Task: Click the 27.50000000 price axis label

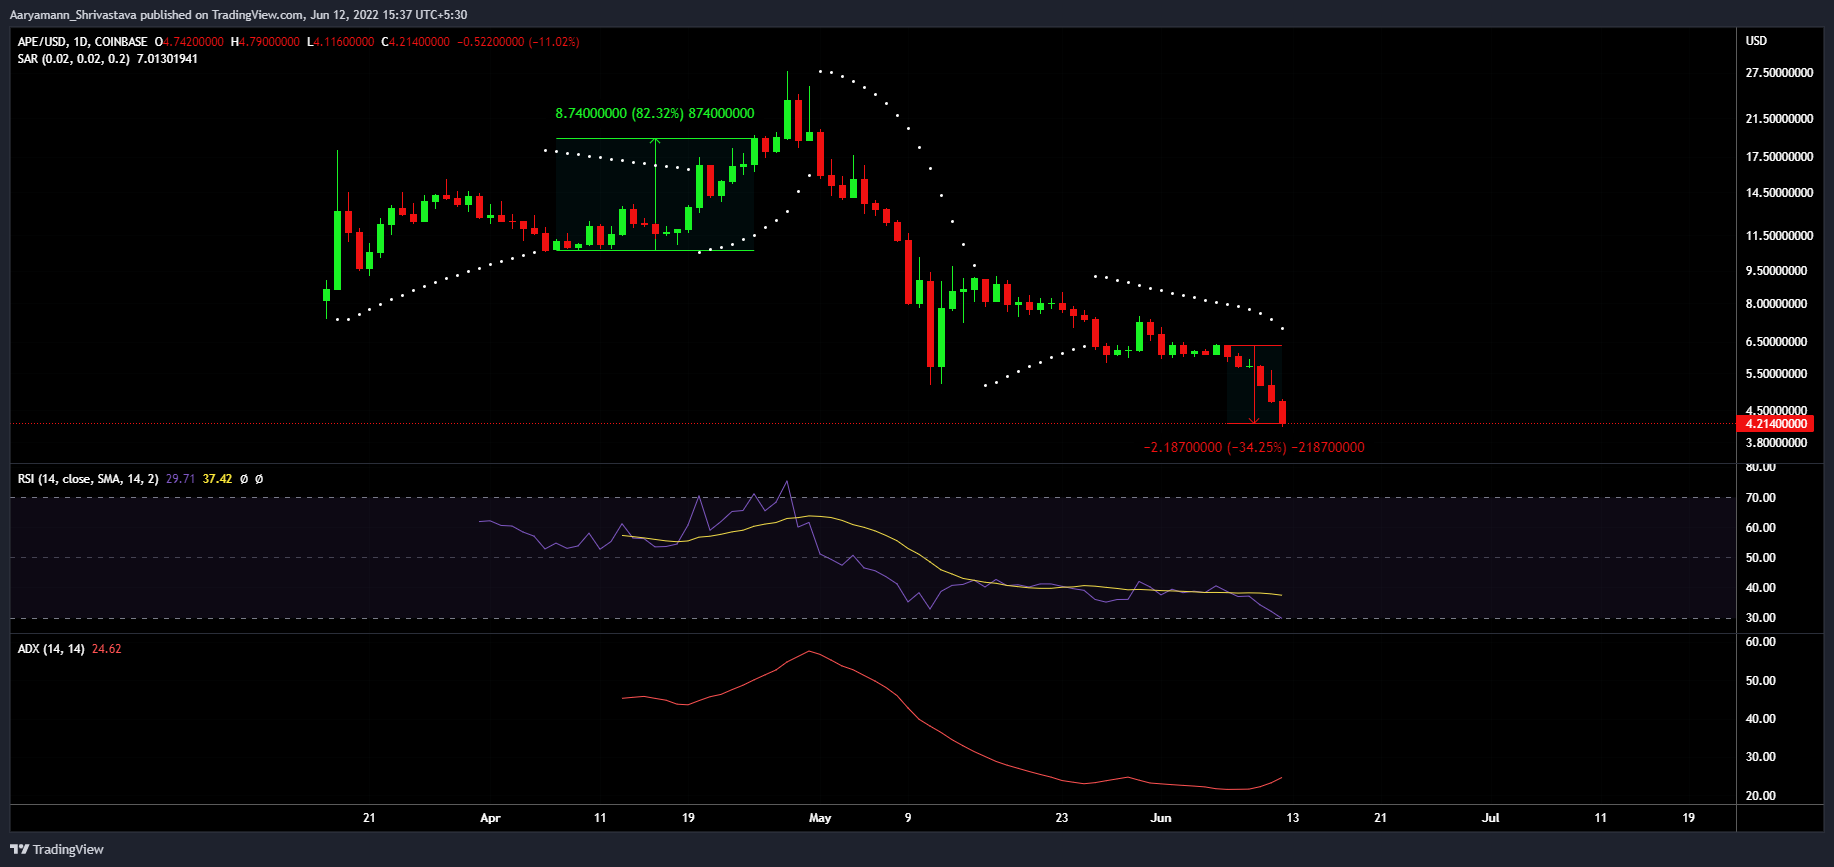Action: pos(1779,73)
